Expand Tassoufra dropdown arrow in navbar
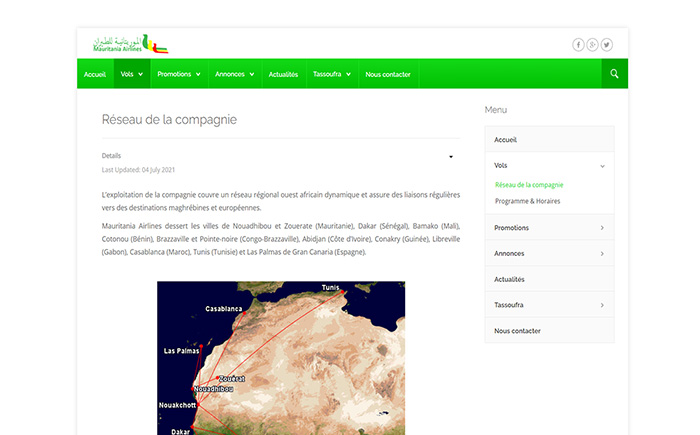The image size is (700, 435). click(x=349, y=75)
